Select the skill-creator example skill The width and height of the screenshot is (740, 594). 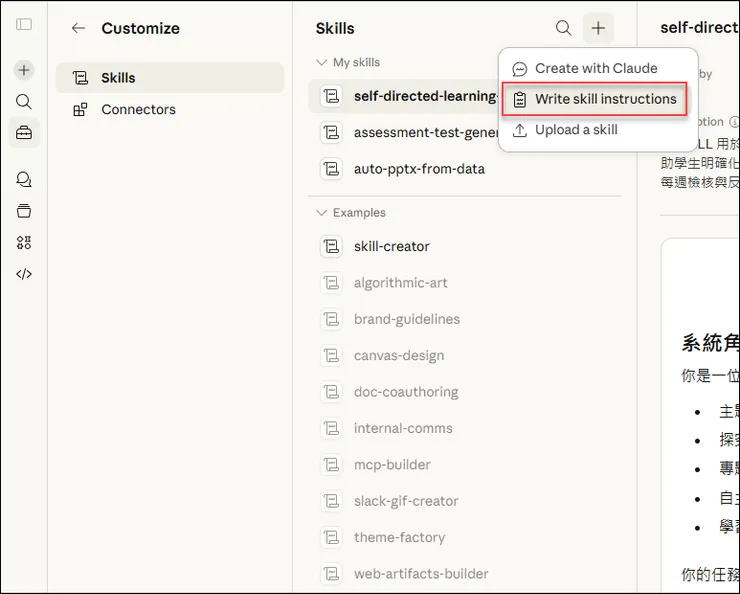click(391, 246)
